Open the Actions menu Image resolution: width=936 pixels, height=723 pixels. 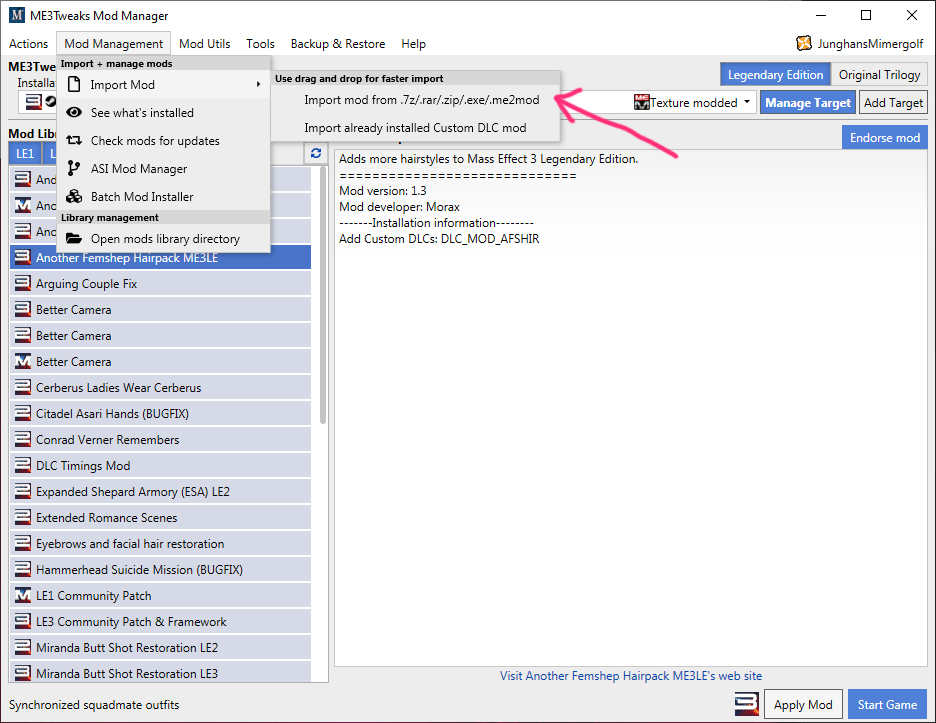click(x=28, y=44)
